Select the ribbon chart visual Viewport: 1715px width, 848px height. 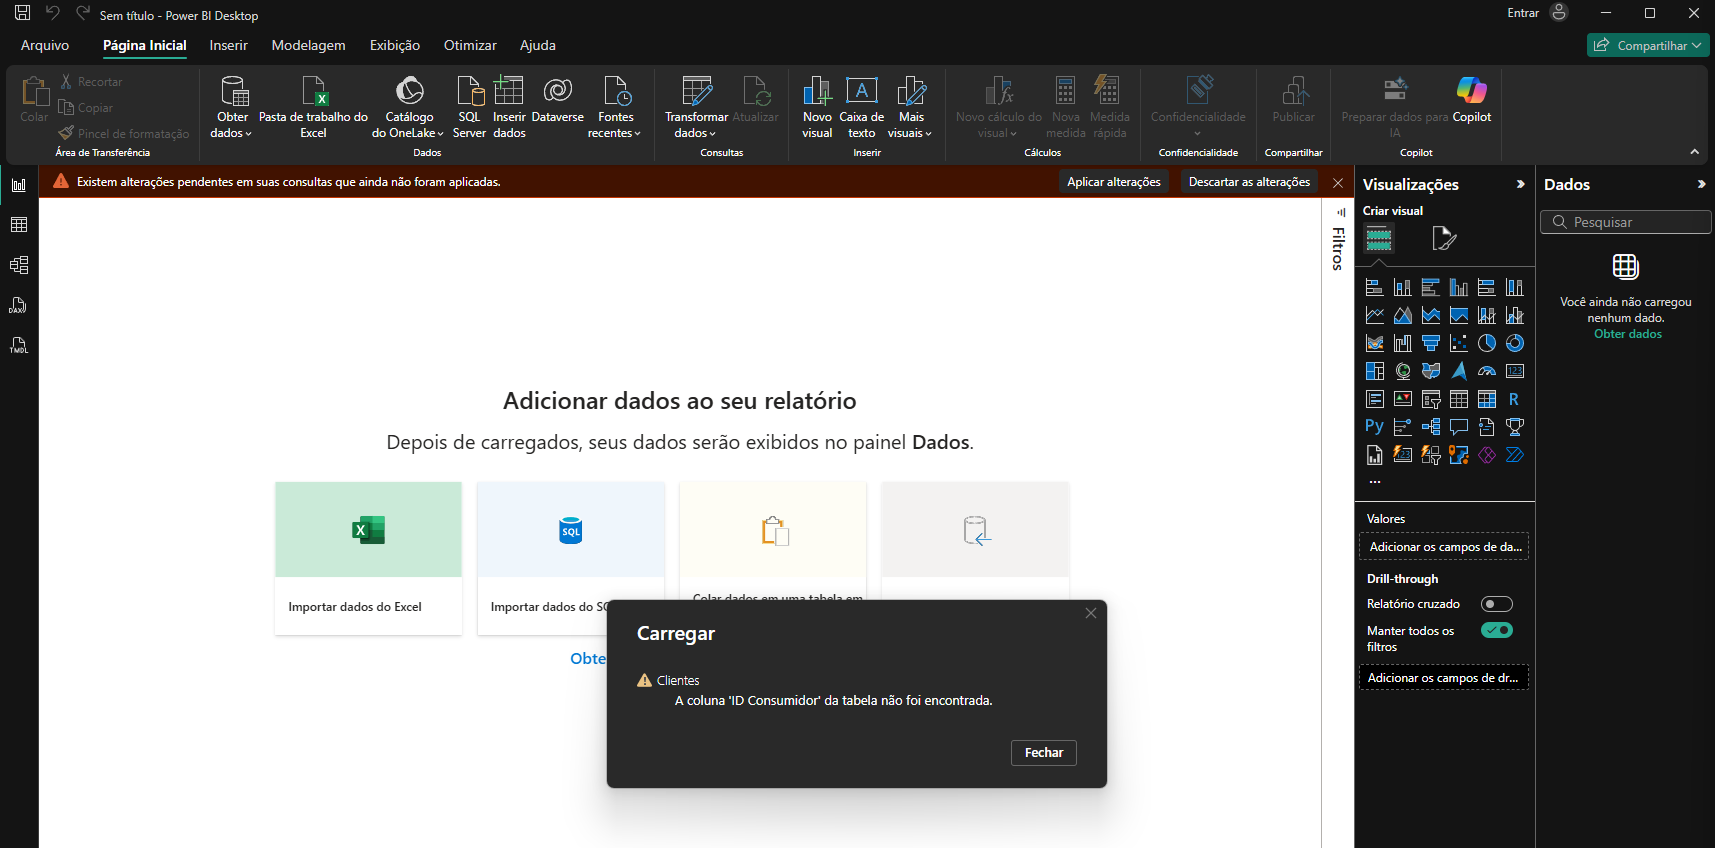[x=1375, y=343]
